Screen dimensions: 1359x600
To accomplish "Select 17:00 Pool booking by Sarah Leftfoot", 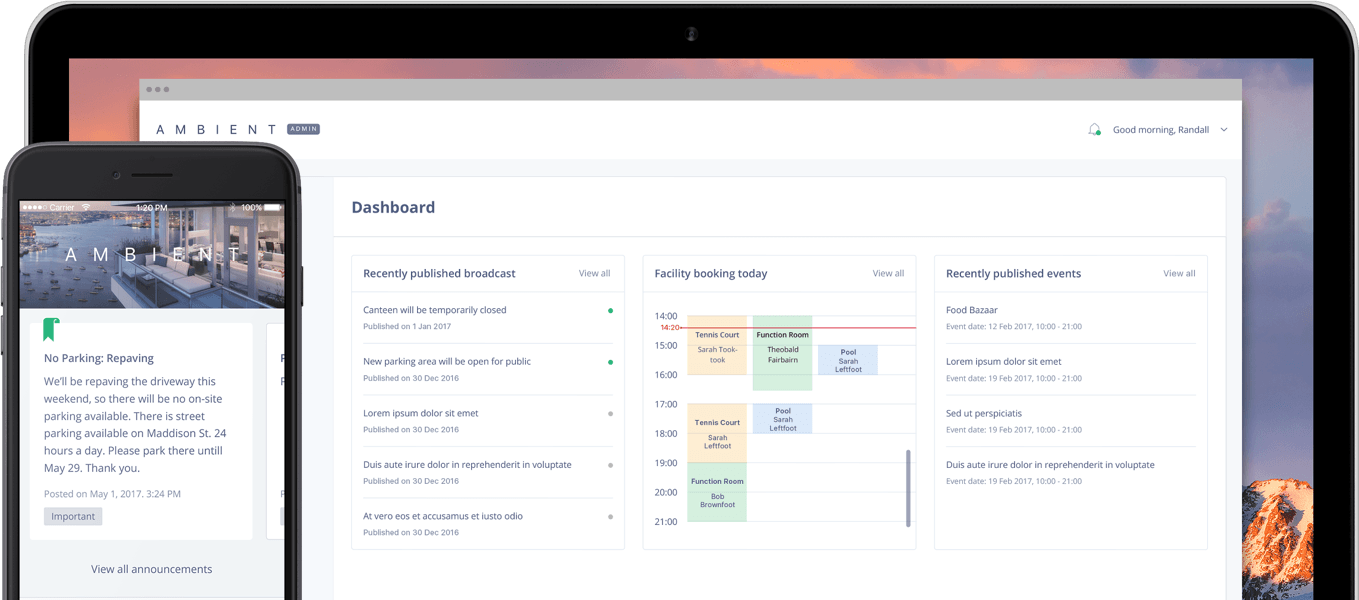I will coord(782,419).
